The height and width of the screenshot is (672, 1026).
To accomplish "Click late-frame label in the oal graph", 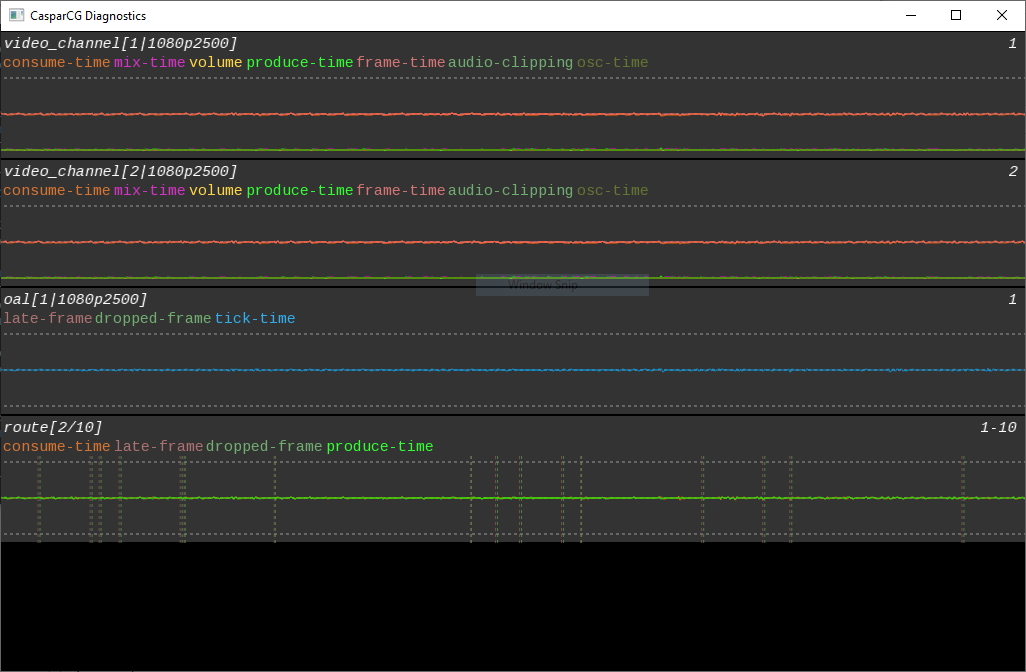I will pos(48,318).
